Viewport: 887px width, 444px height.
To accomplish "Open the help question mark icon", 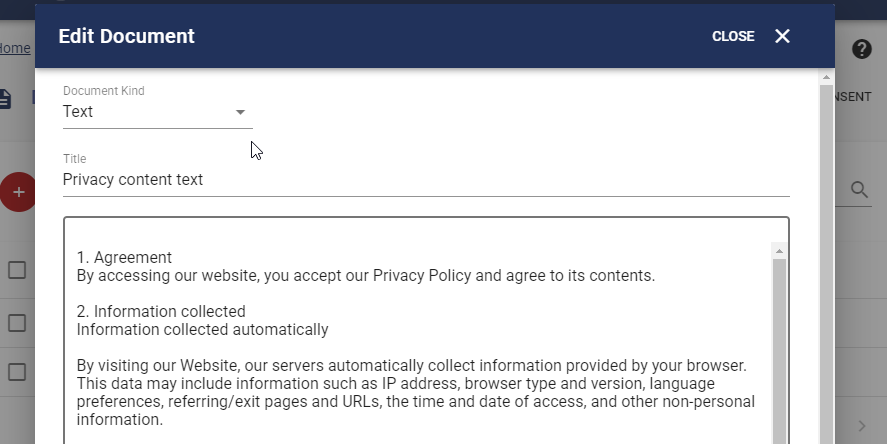I will pos(862,49).
